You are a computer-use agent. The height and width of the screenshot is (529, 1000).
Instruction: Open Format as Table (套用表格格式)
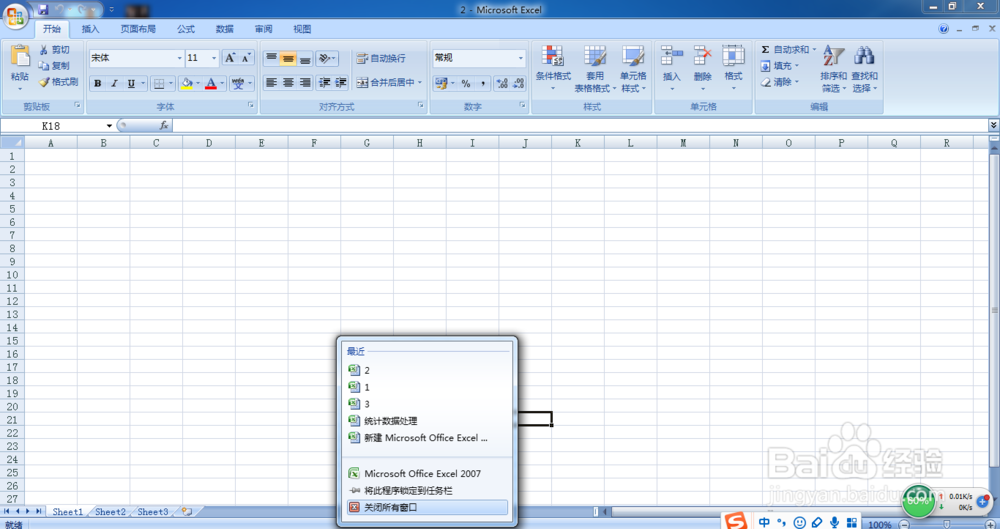tap(594, 68)
